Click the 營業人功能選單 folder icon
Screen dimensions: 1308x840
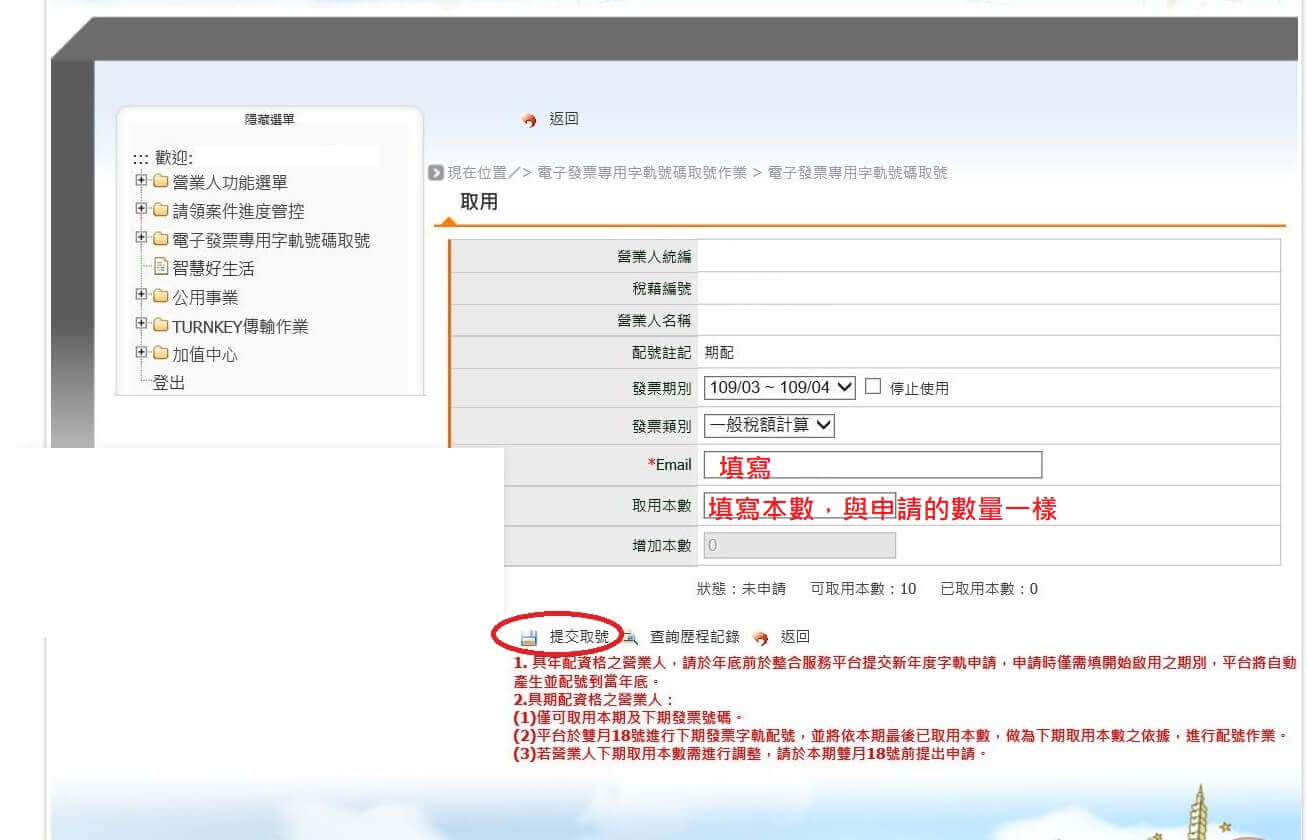tap(160, 182)
